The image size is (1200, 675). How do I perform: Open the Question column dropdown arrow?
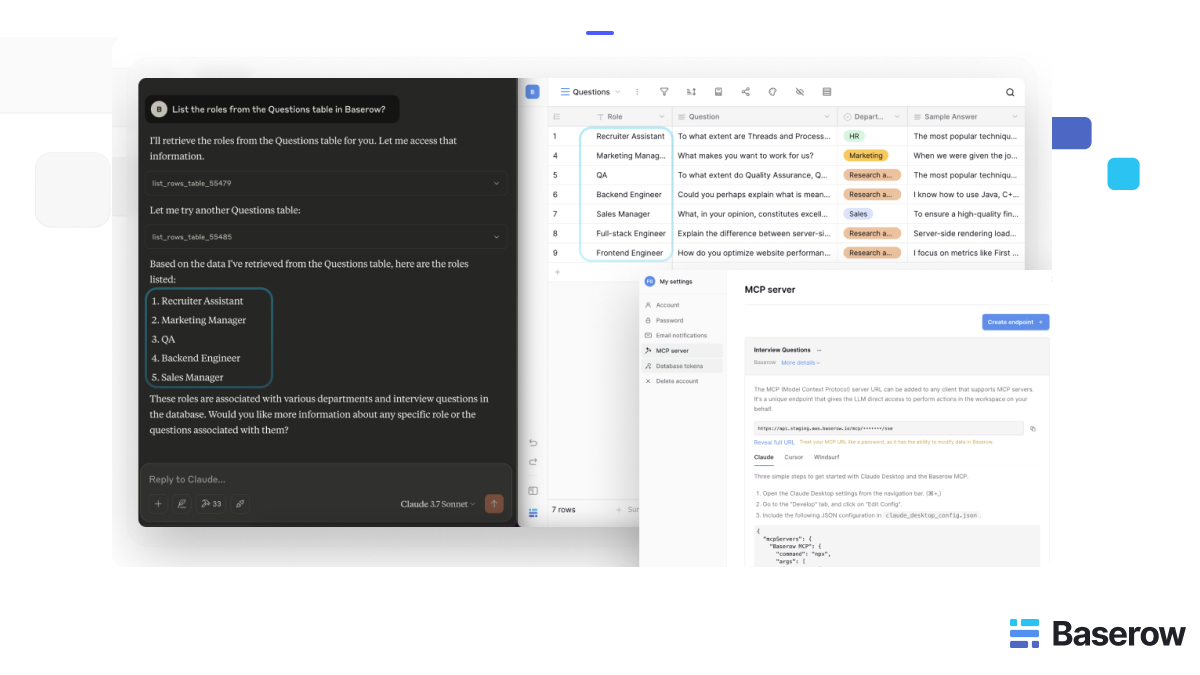coord(827,117)
